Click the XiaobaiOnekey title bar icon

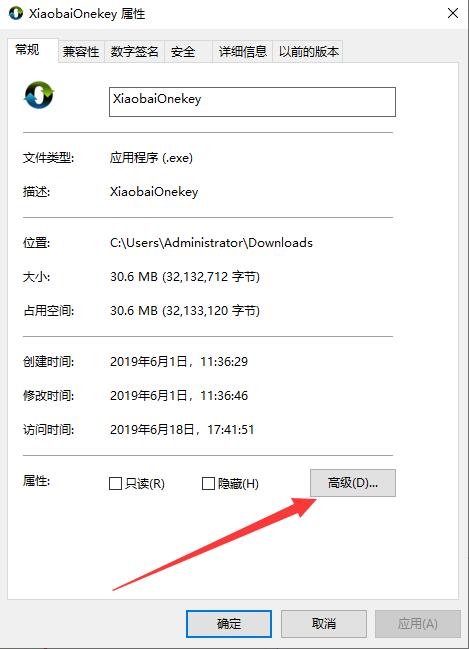(x=16, y=13)
